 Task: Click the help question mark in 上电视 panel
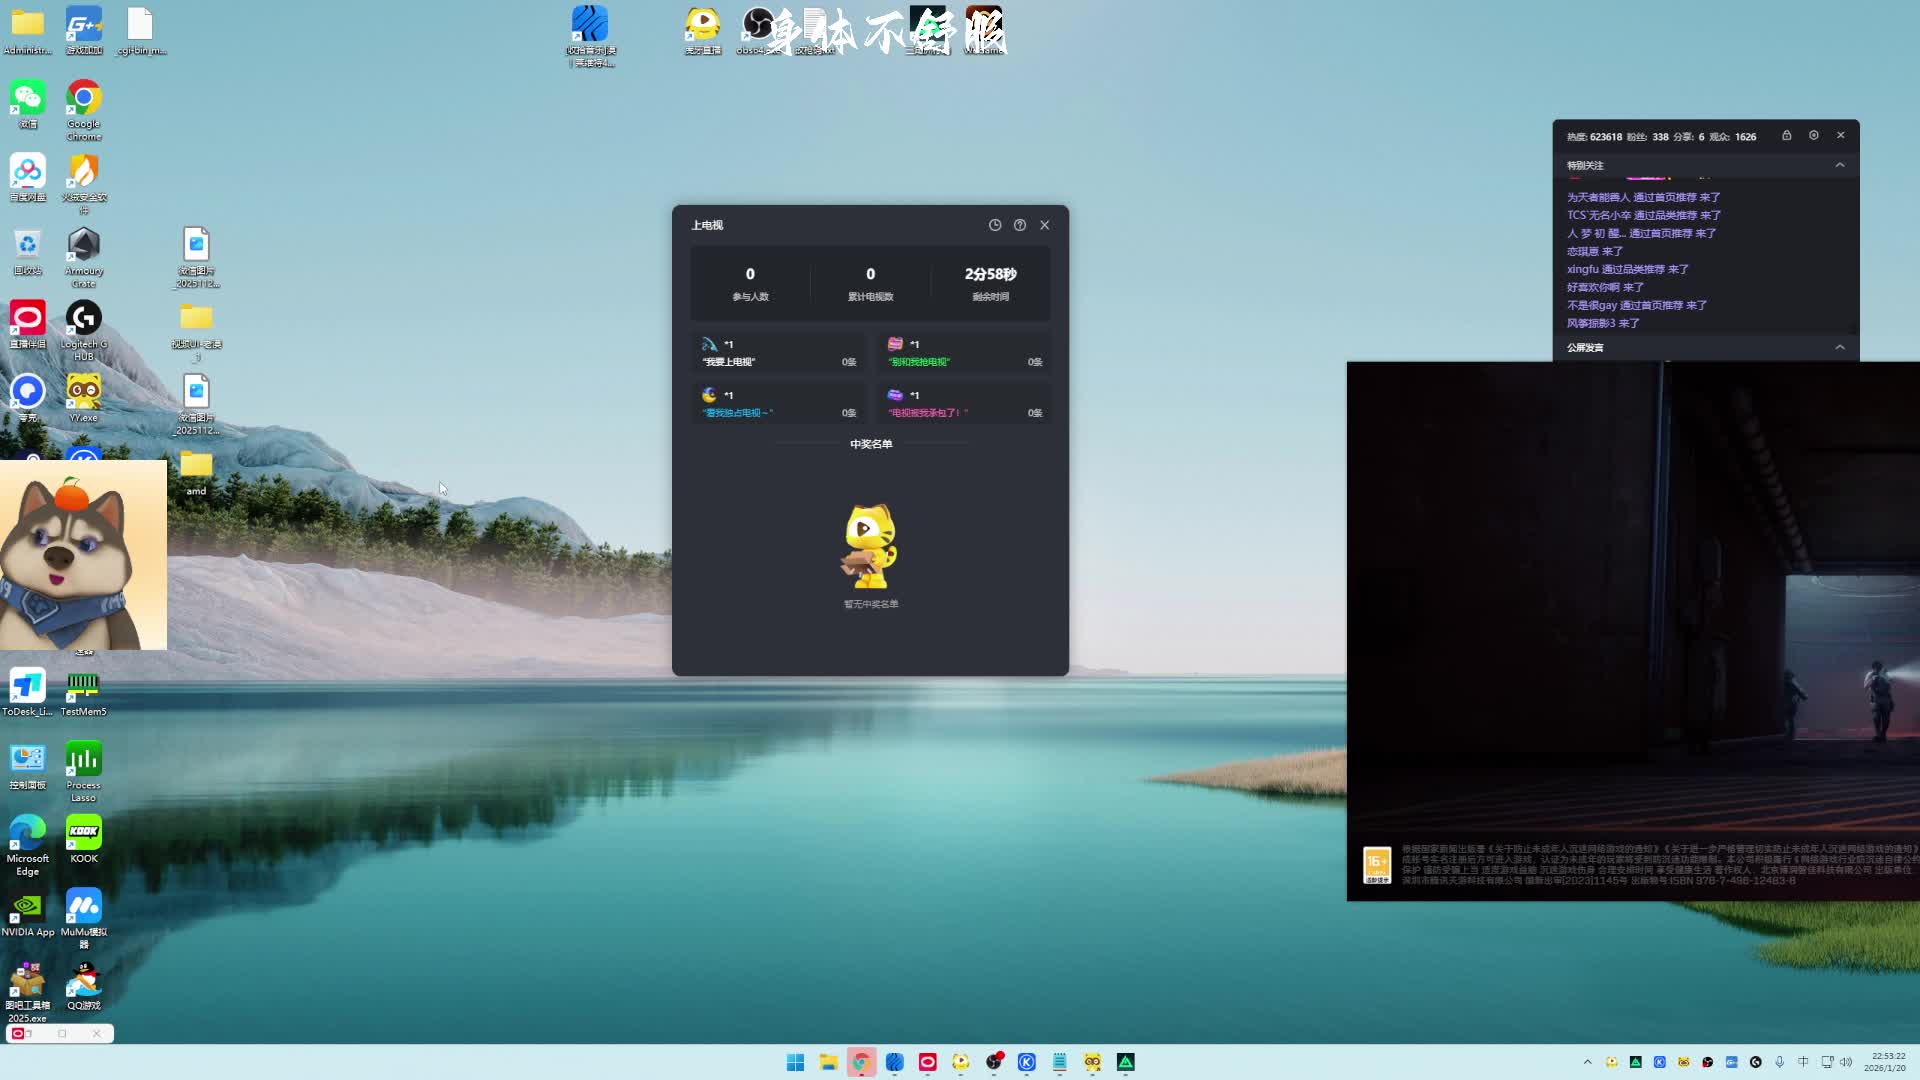(1019, 225)
